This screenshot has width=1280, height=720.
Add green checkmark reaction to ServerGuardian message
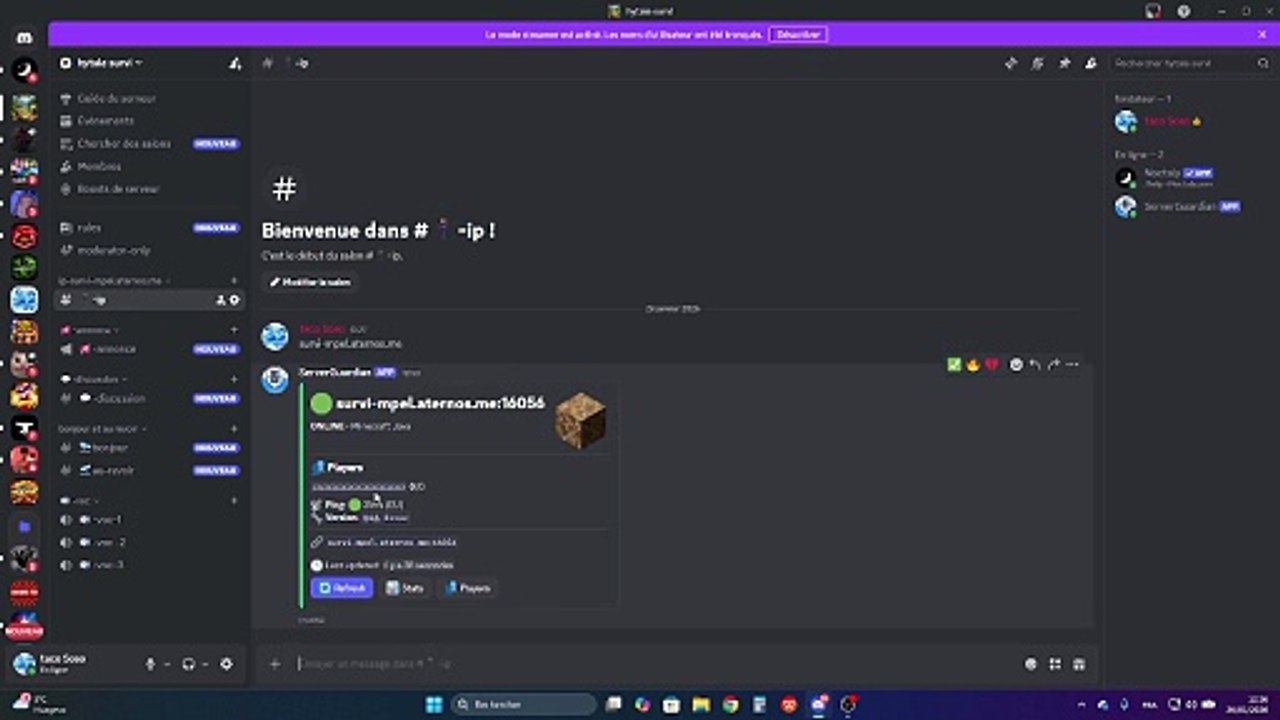[954, 365]
